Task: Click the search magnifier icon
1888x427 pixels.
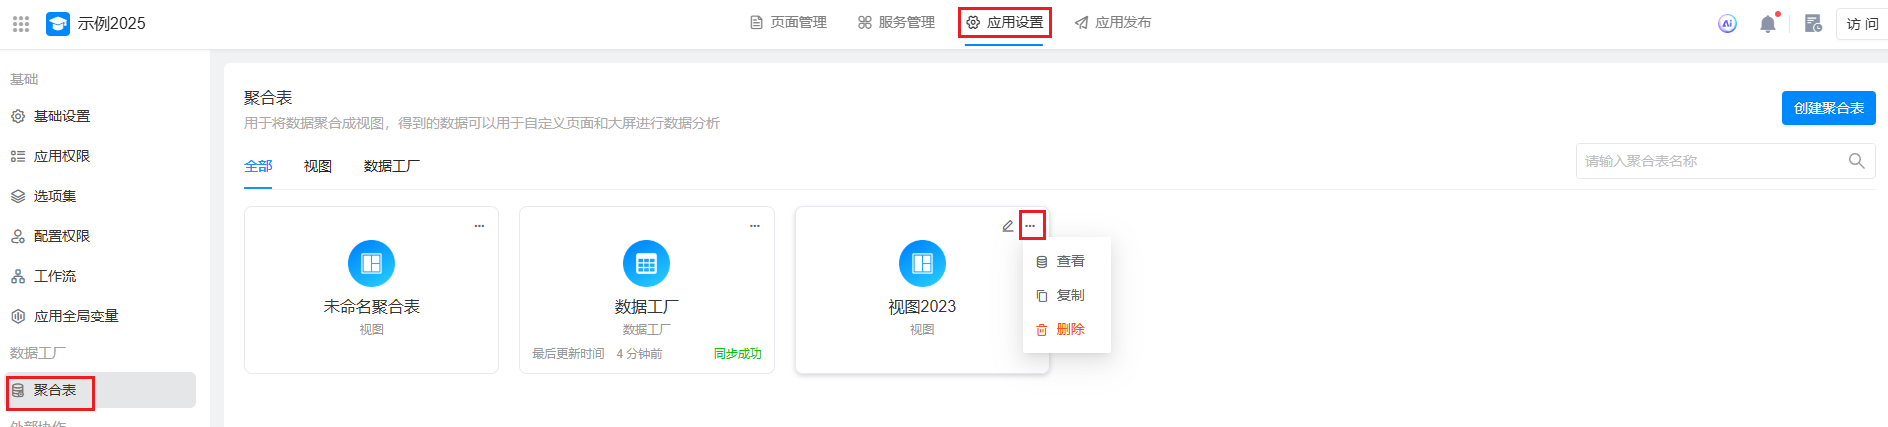Action: click(x=1856, y=161)
